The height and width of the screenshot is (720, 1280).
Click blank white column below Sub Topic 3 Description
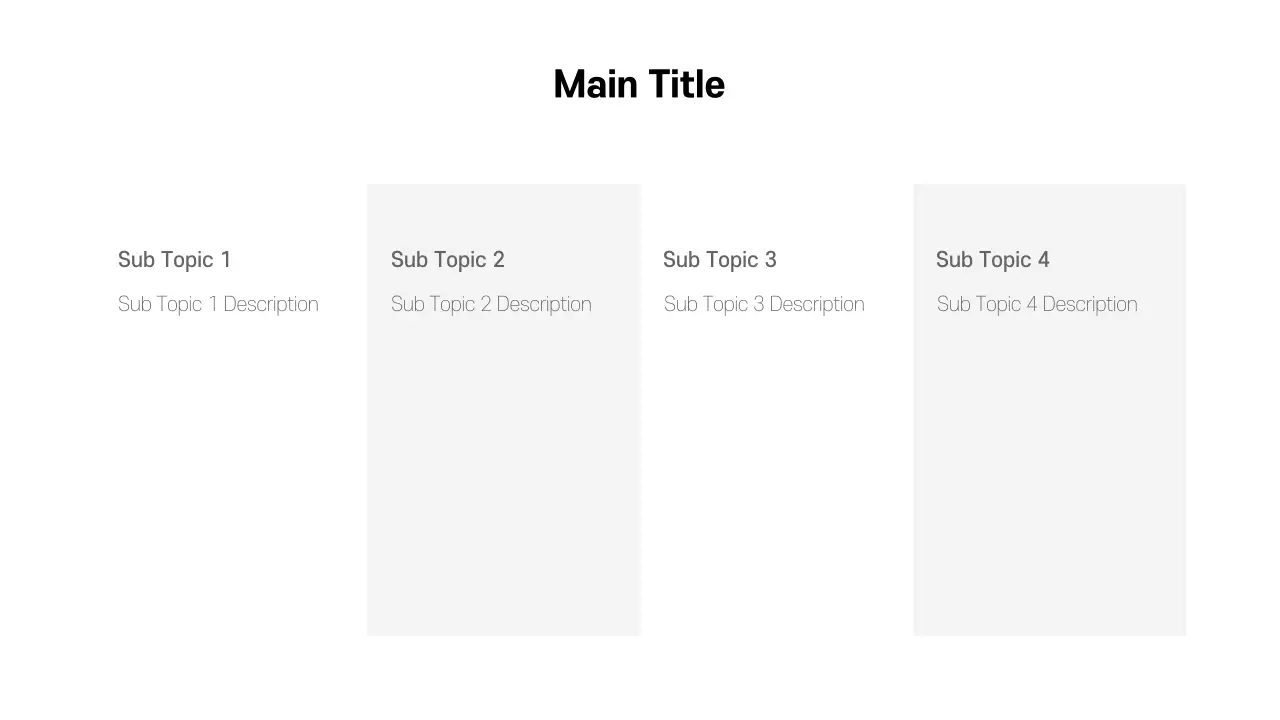coord(776,480)
